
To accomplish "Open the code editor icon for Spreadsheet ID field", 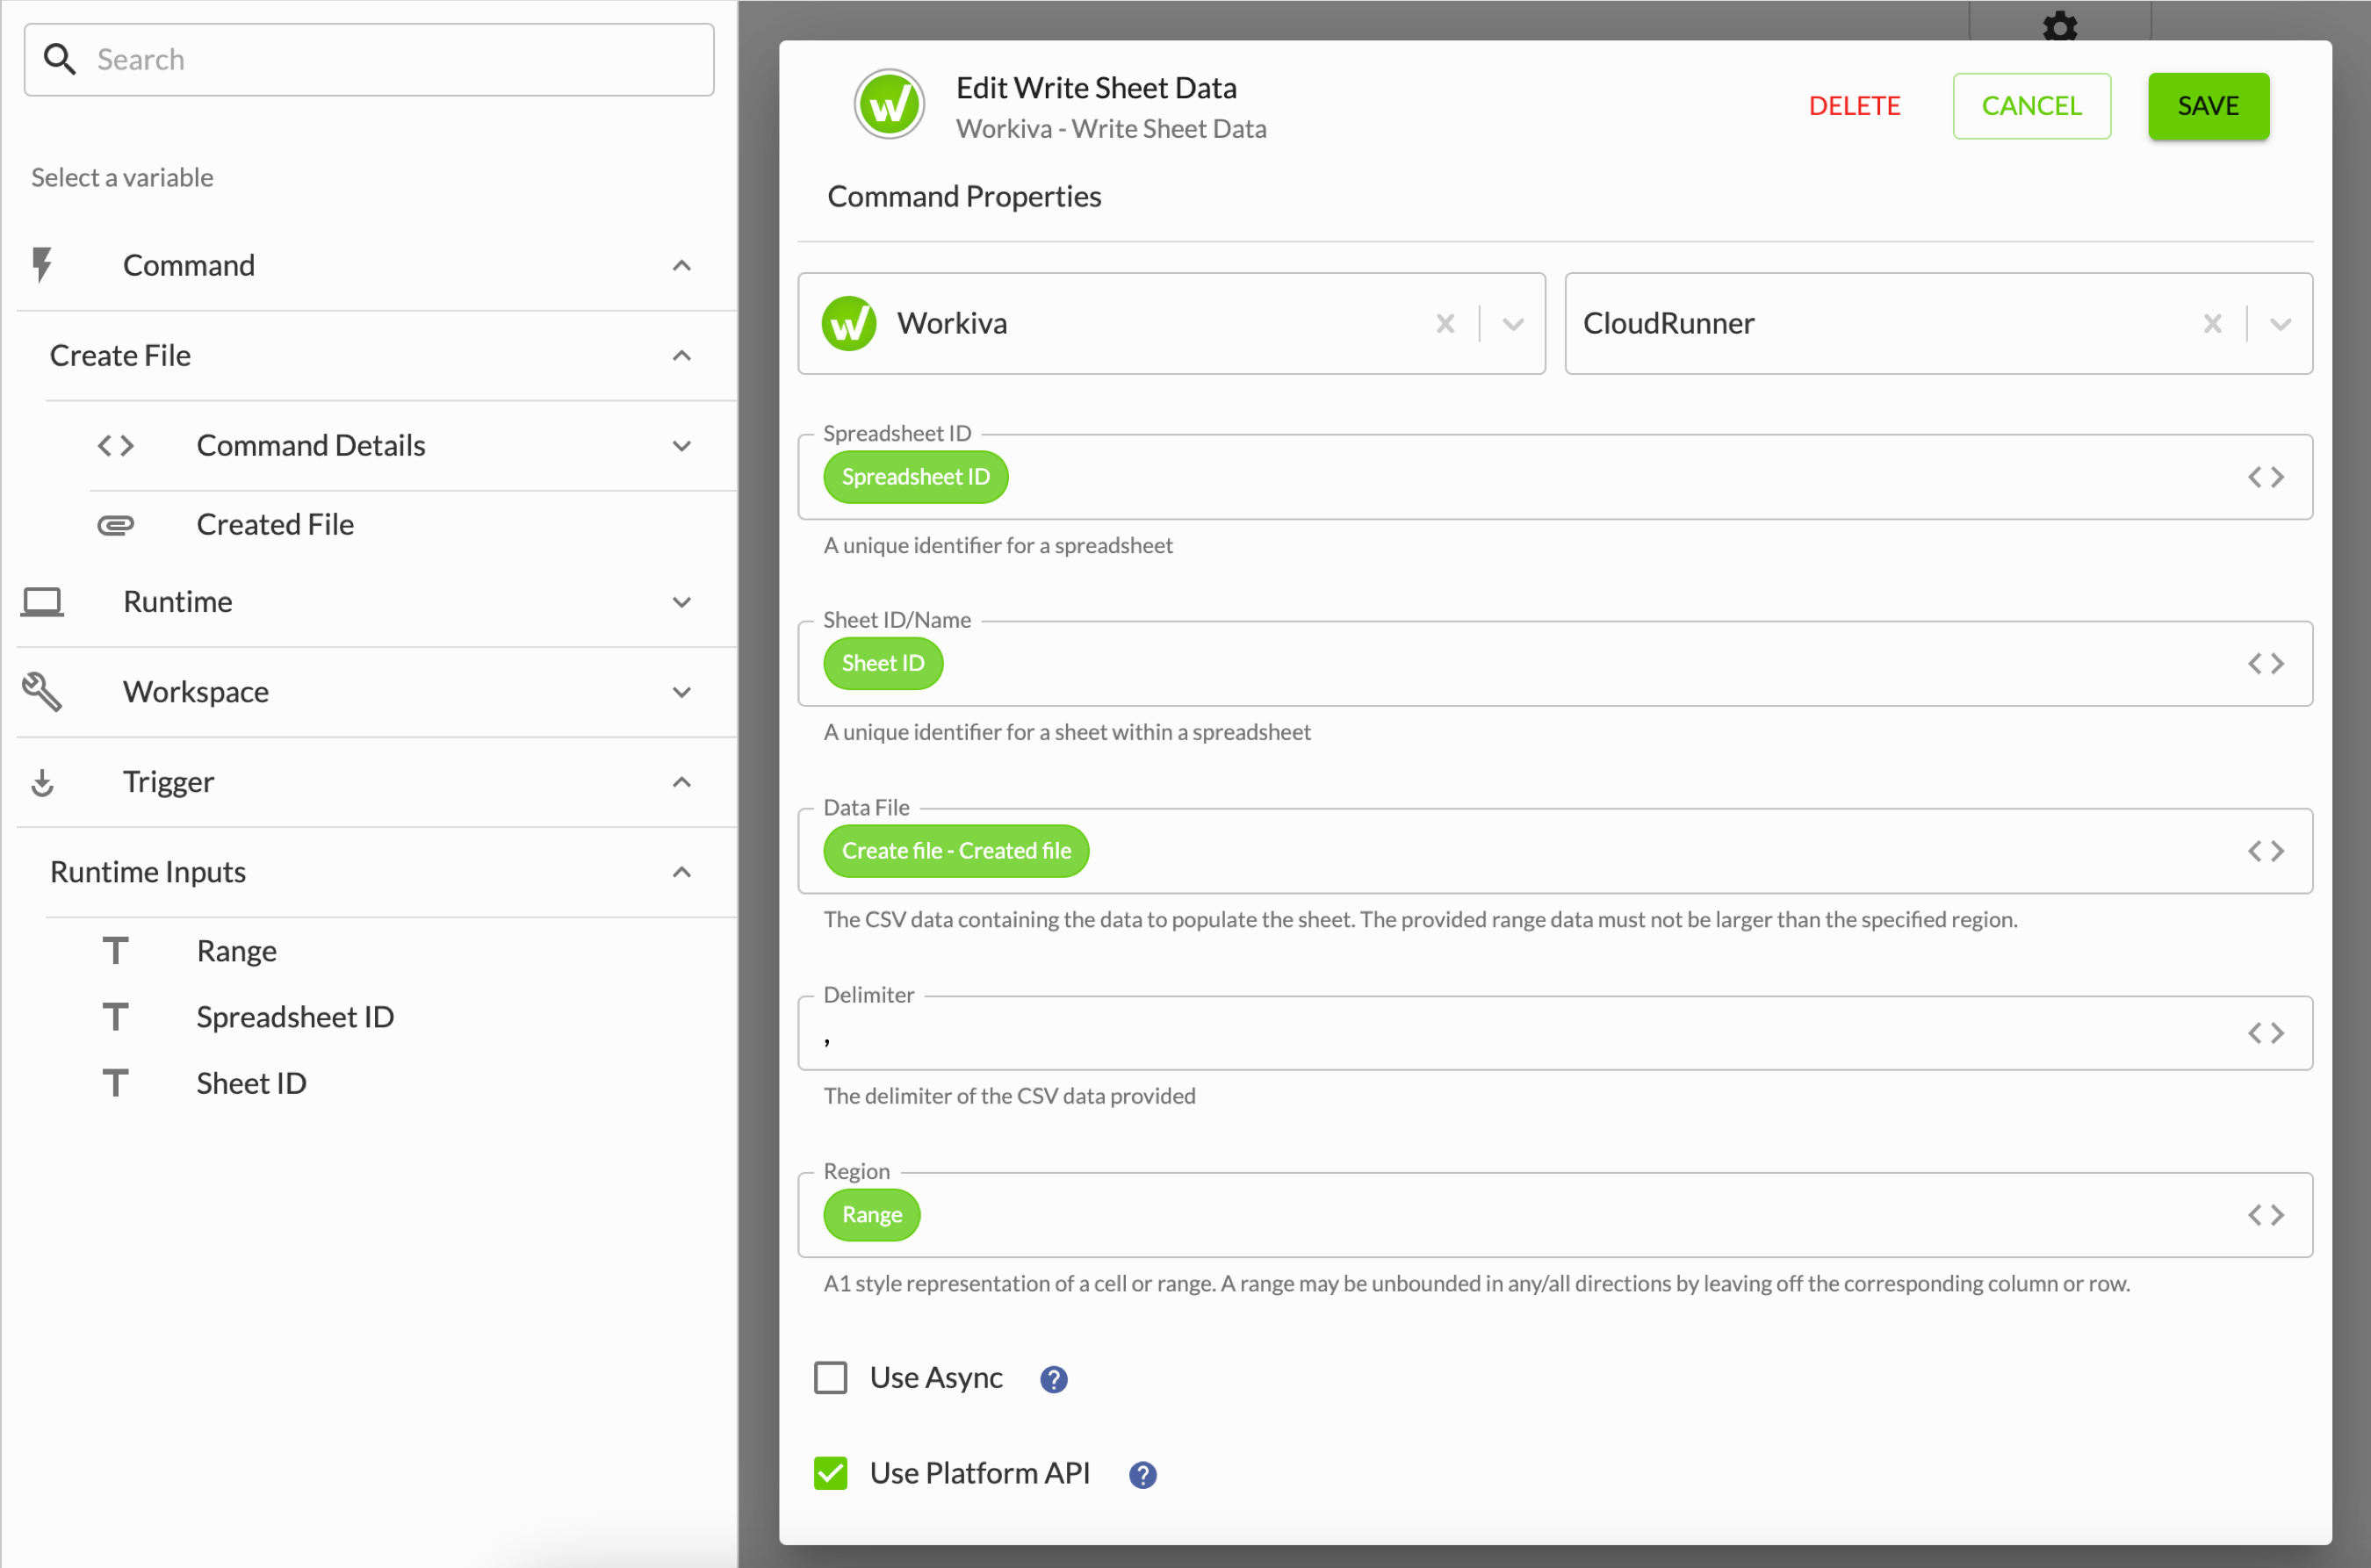I will [x=2266, y=477].
